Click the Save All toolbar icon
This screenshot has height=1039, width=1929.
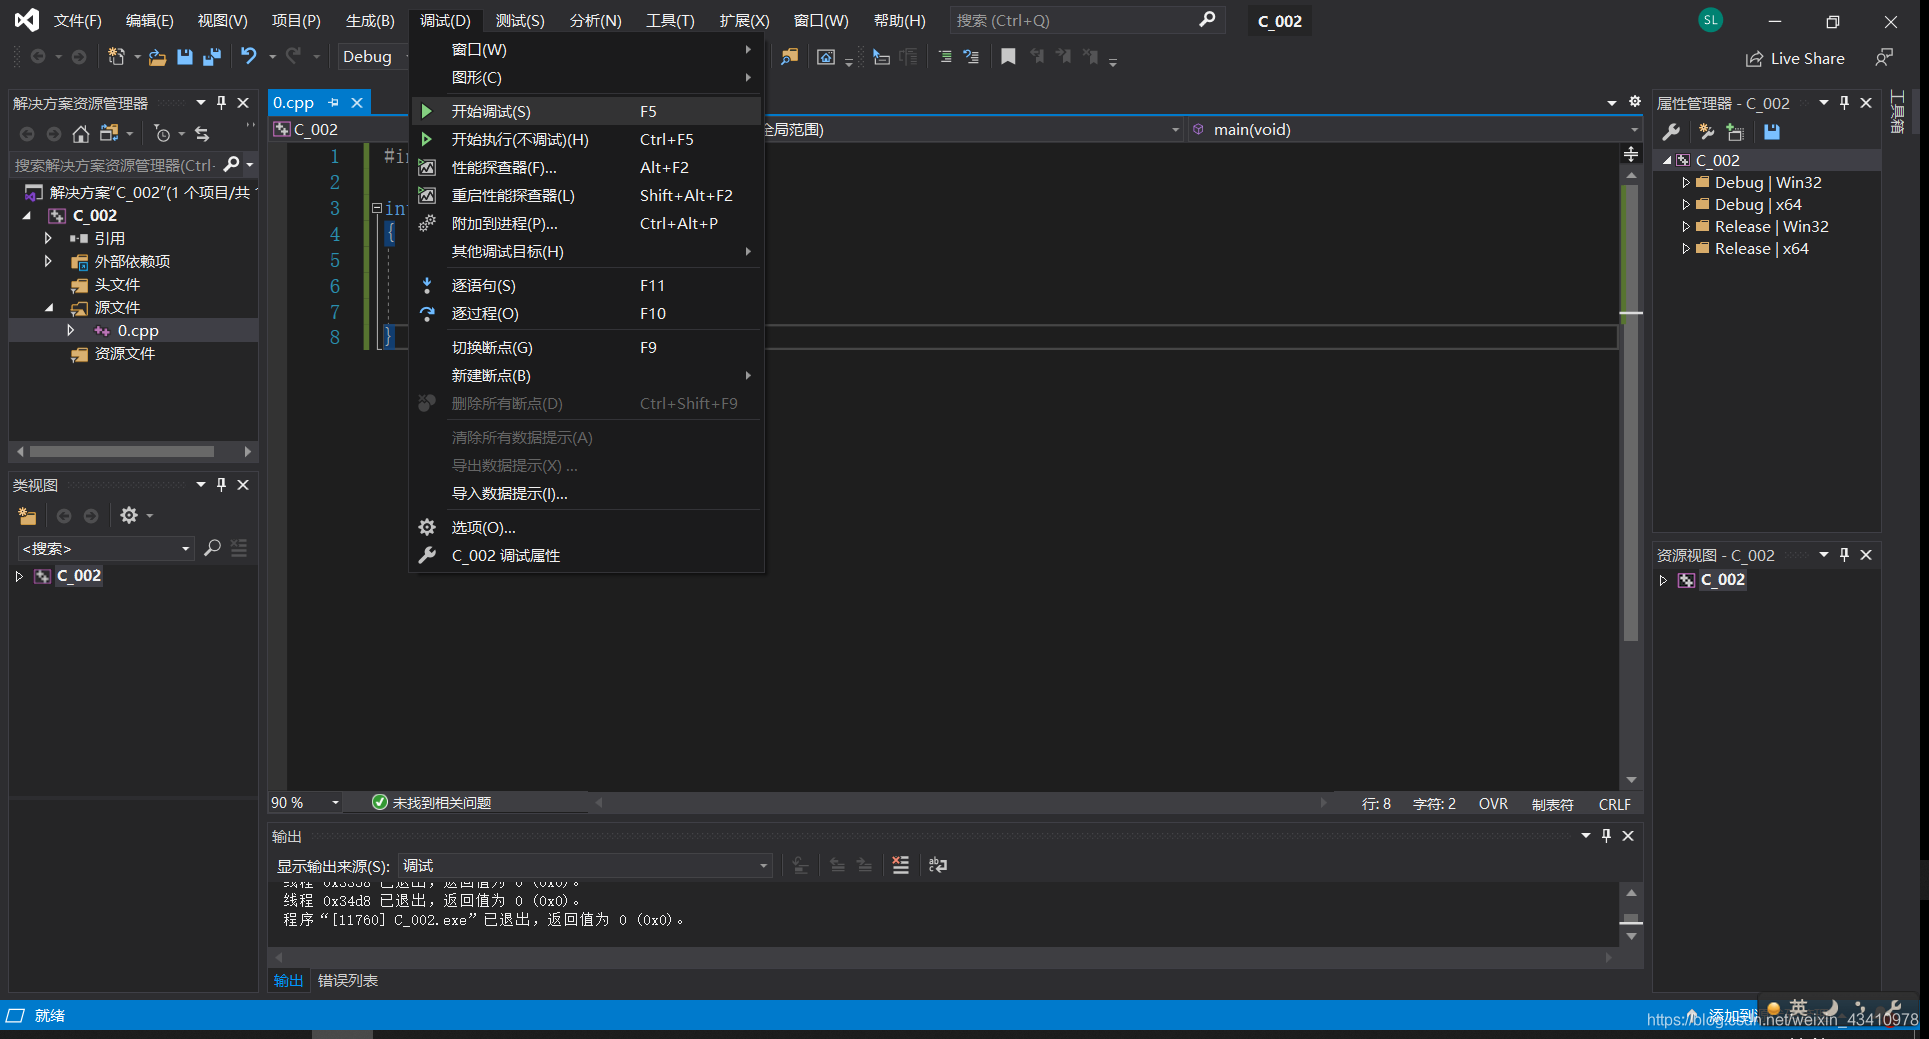pos(212,57)
